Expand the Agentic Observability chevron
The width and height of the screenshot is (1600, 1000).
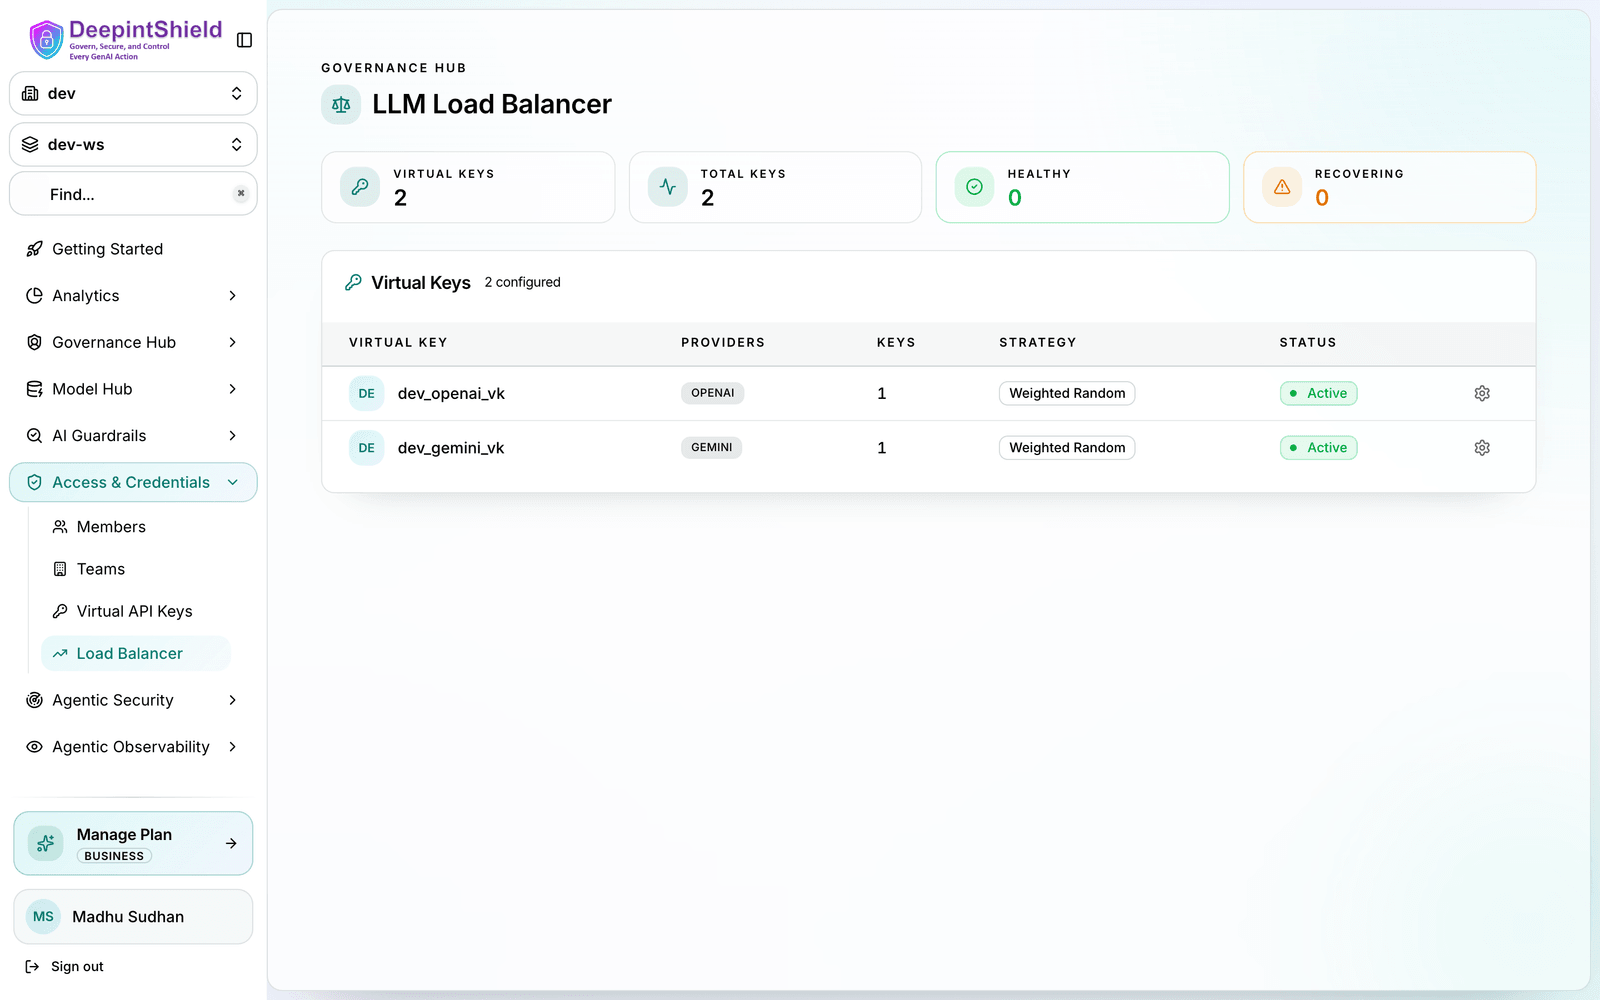pyautogui.click(x=232, y=747)
